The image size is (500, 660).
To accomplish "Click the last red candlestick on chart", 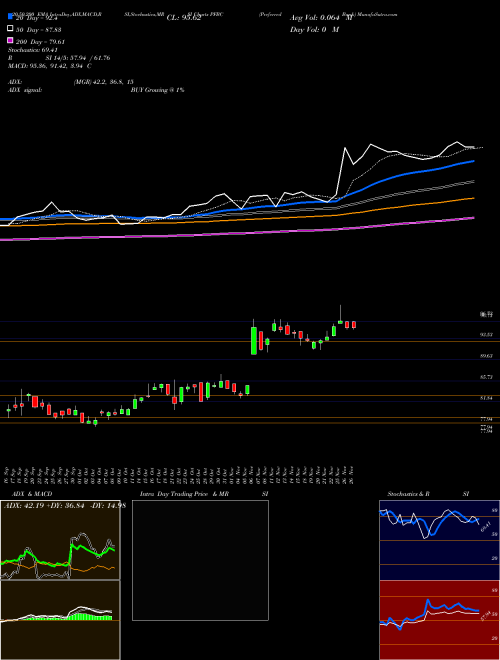I will (354, 325).
